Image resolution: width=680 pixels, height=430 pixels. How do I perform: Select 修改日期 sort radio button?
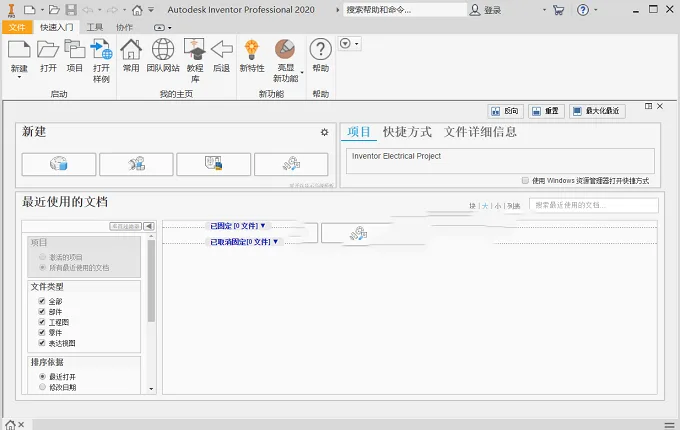[42, 387]
